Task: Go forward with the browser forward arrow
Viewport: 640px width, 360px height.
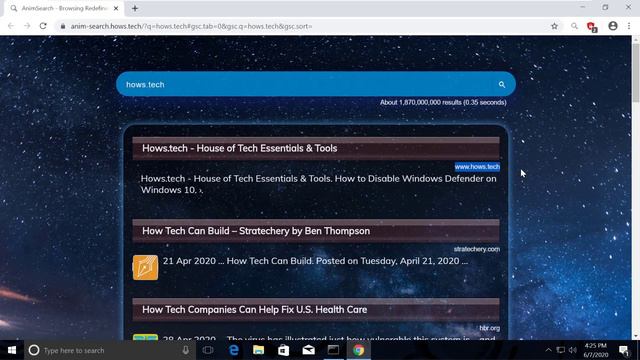Action: (27, 26)
